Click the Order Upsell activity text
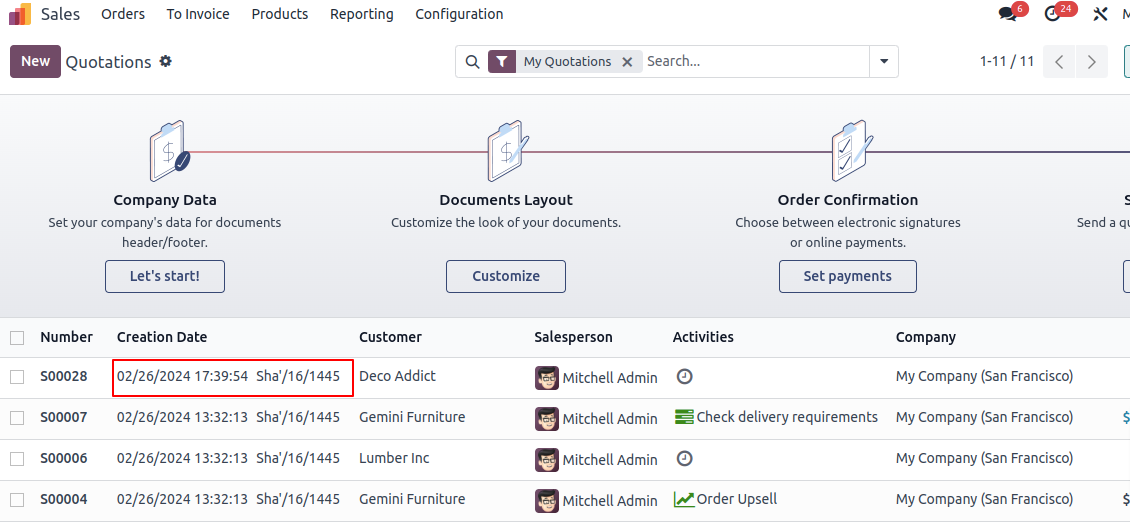1130x523 pixels. click(737, 499)
